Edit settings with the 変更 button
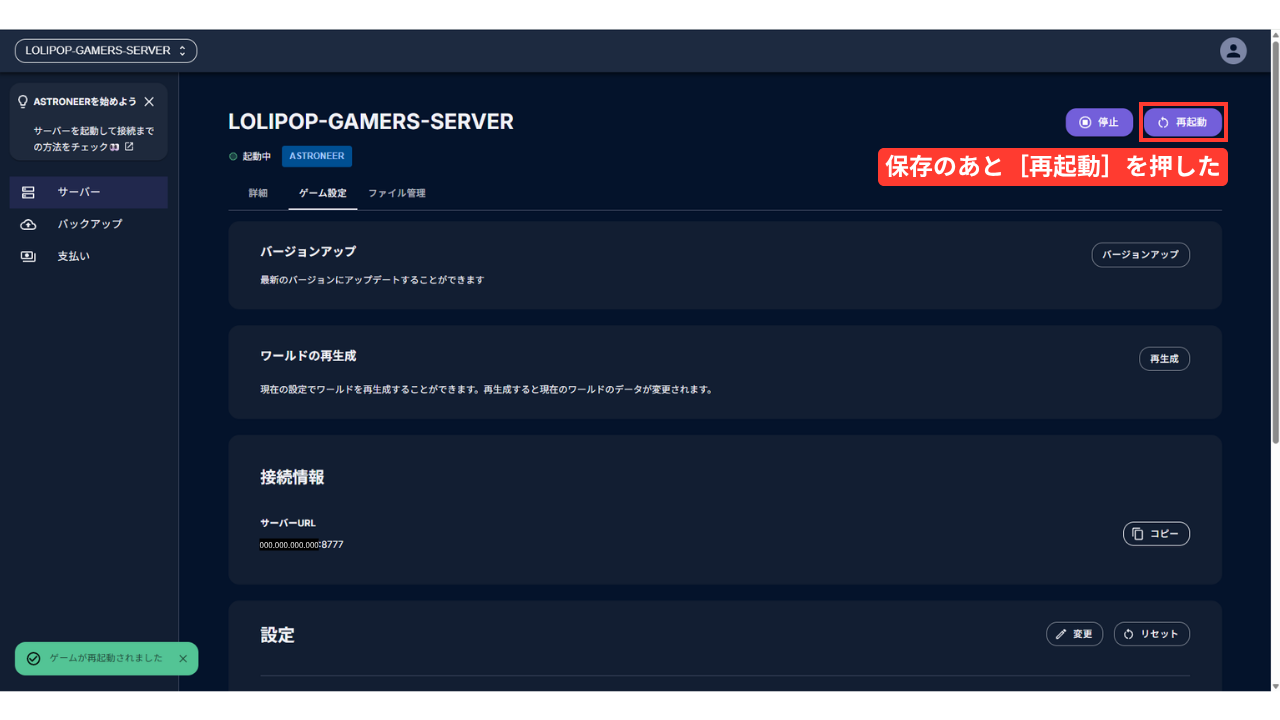The height and width of the screenshot is (720, 1280). [1074, 634]
